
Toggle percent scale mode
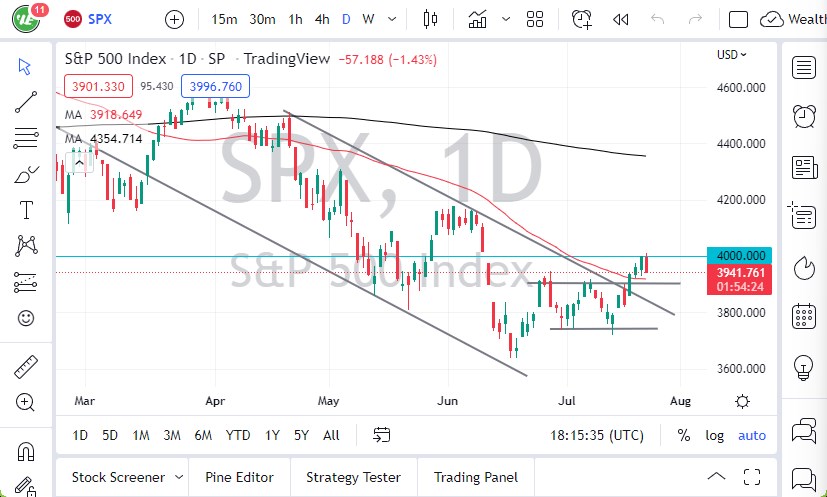pos(684,435)
